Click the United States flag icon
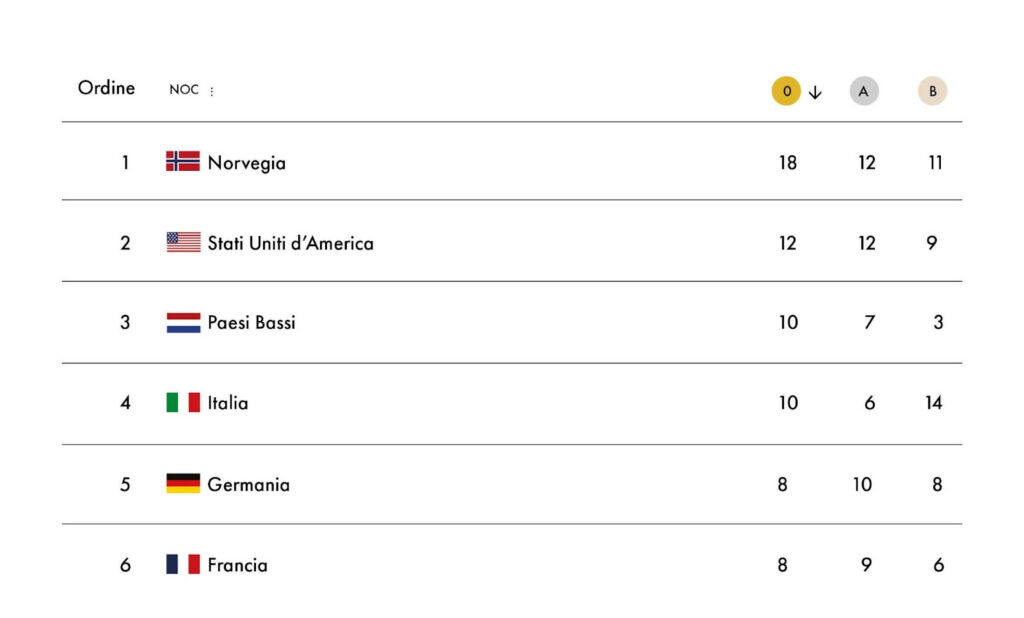Screen dimensions: 1024x618 [x=183, y=242]
